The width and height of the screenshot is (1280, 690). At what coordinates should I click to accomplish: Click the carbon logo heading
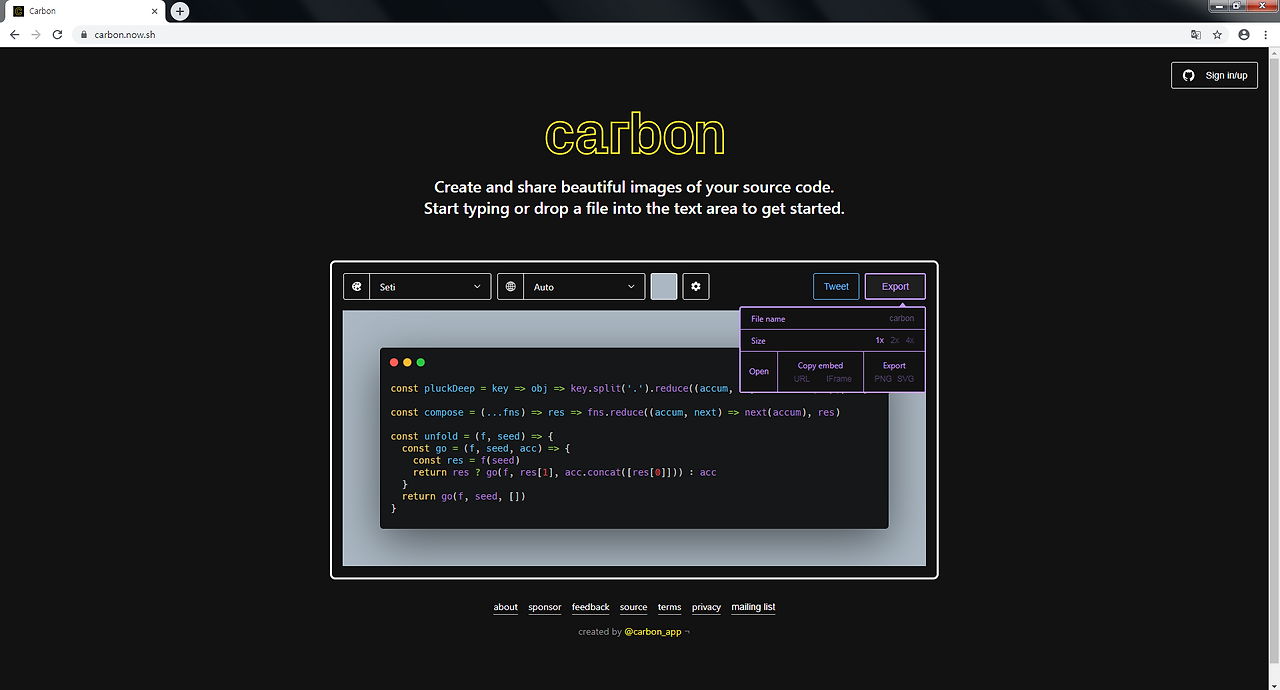[x=635, y=135]
